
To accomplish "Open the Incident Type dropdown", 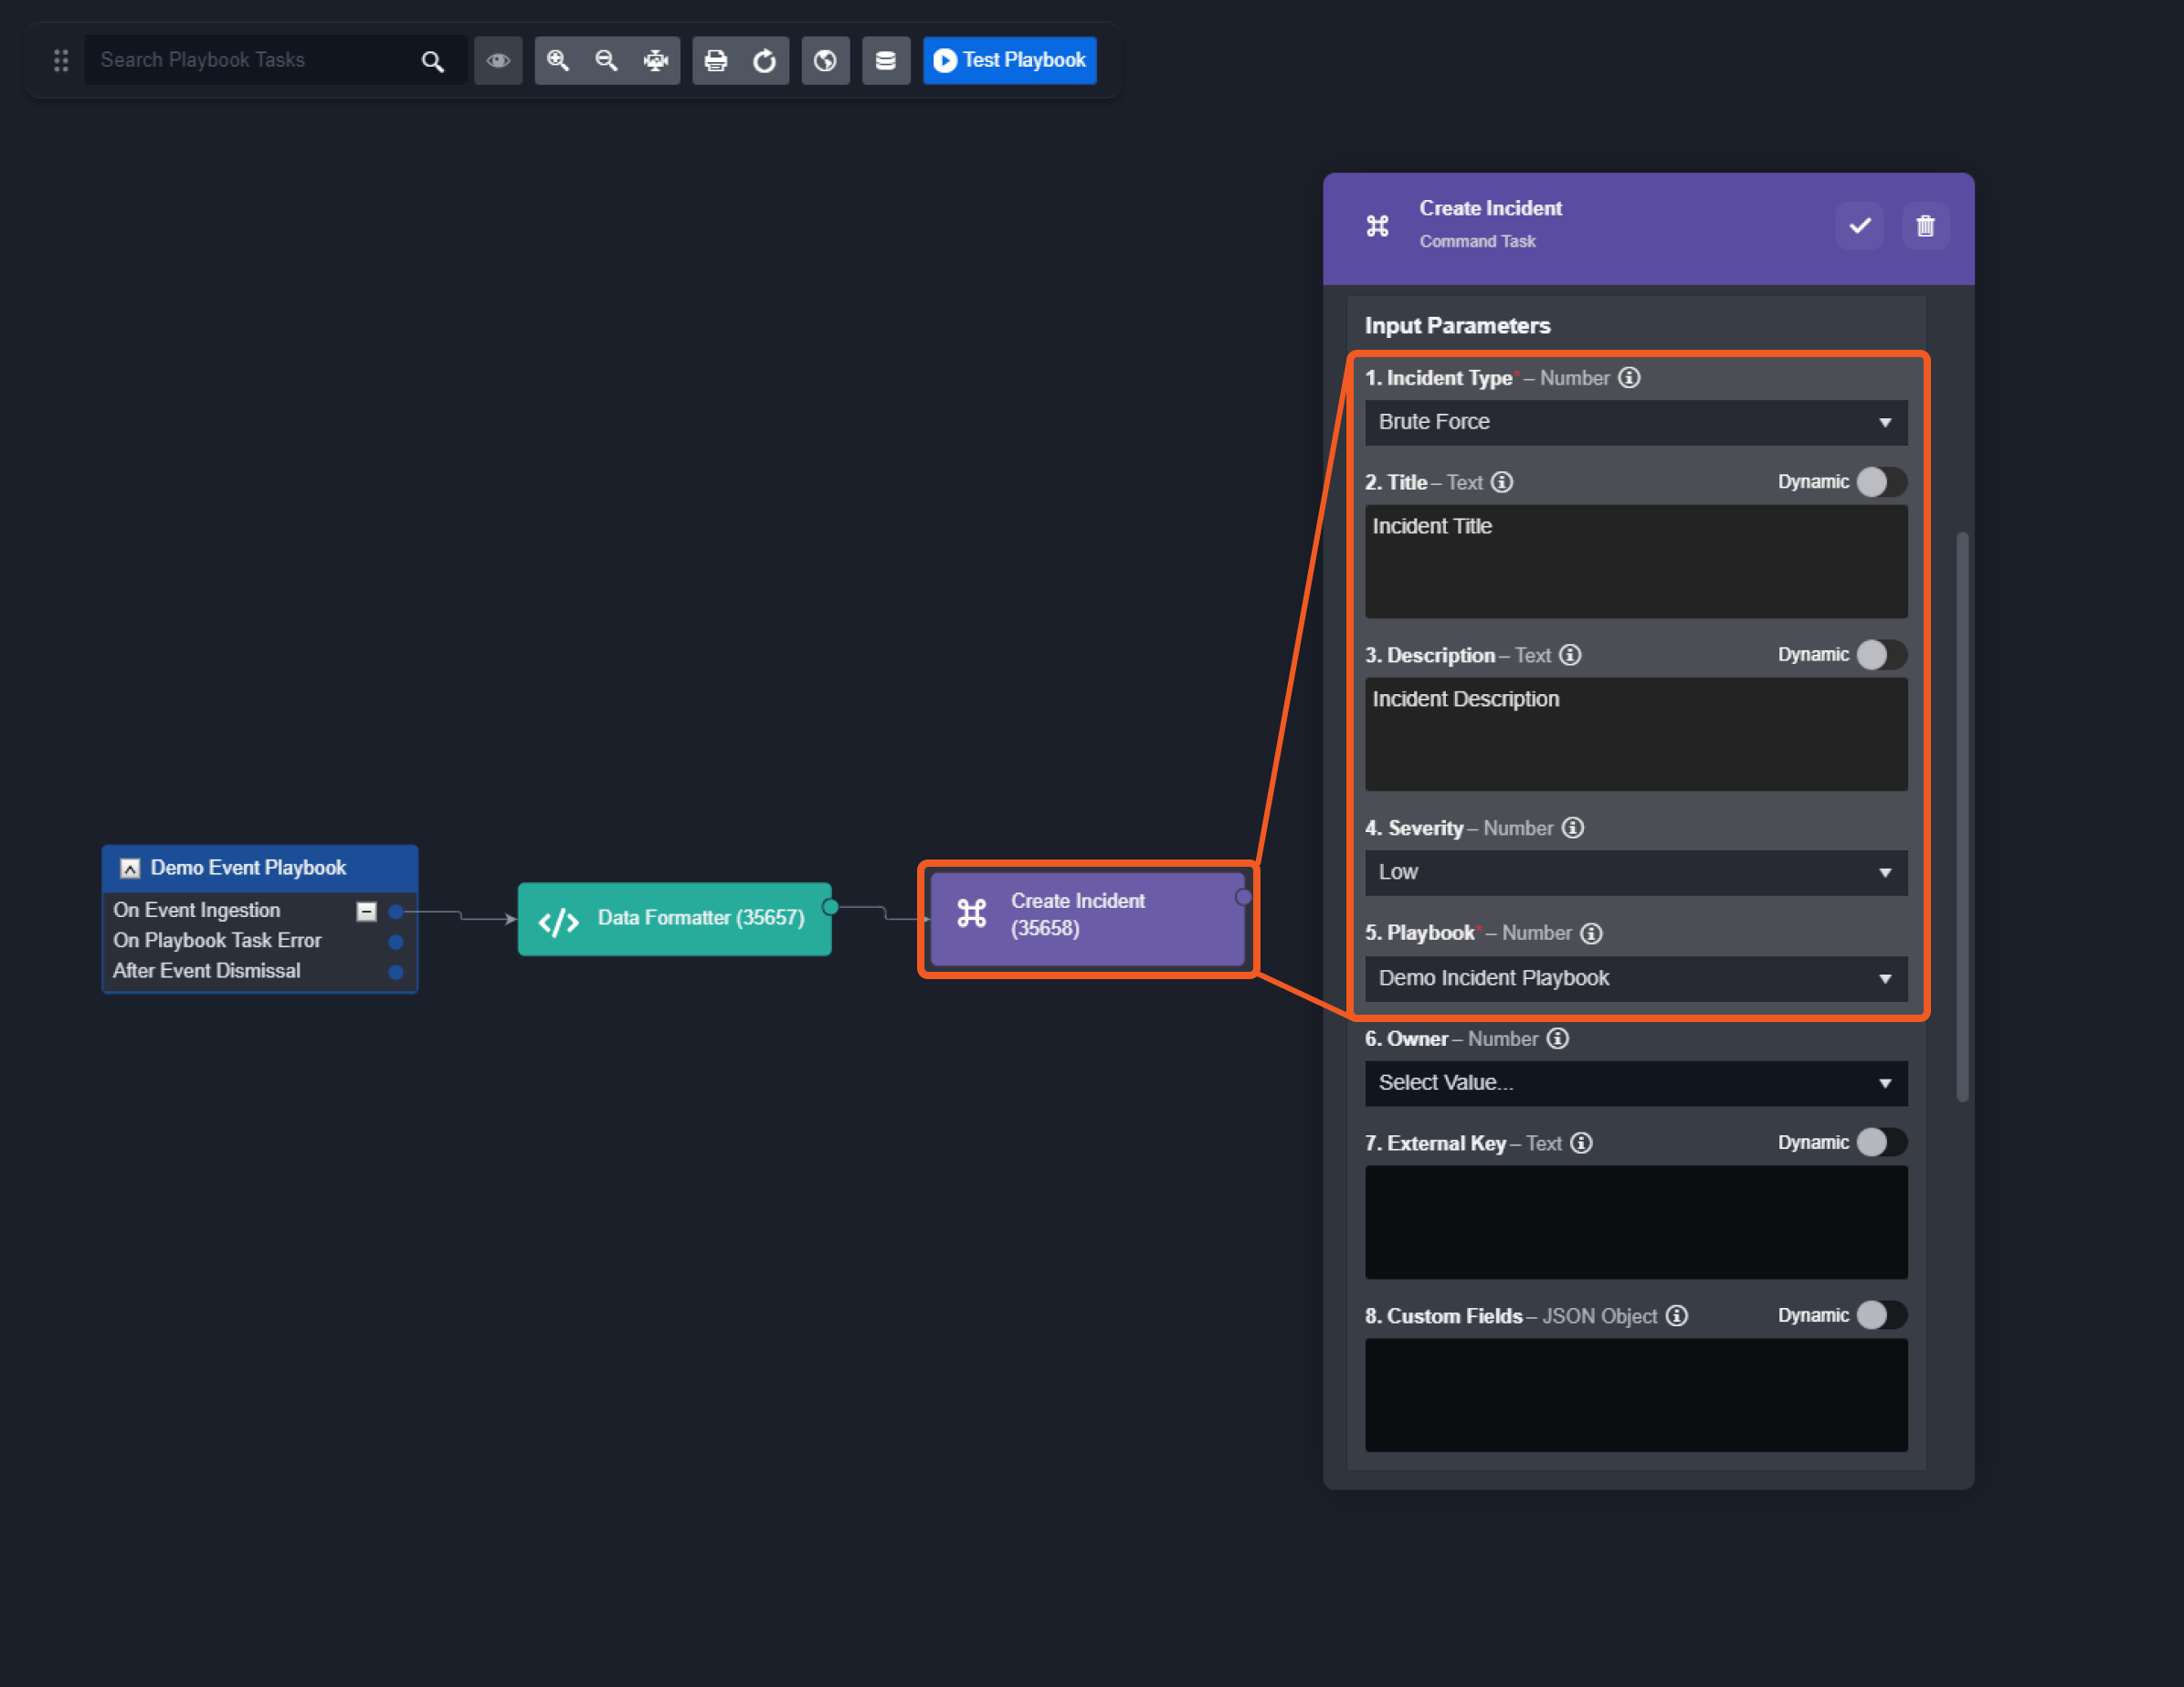I will point(1635,422).
